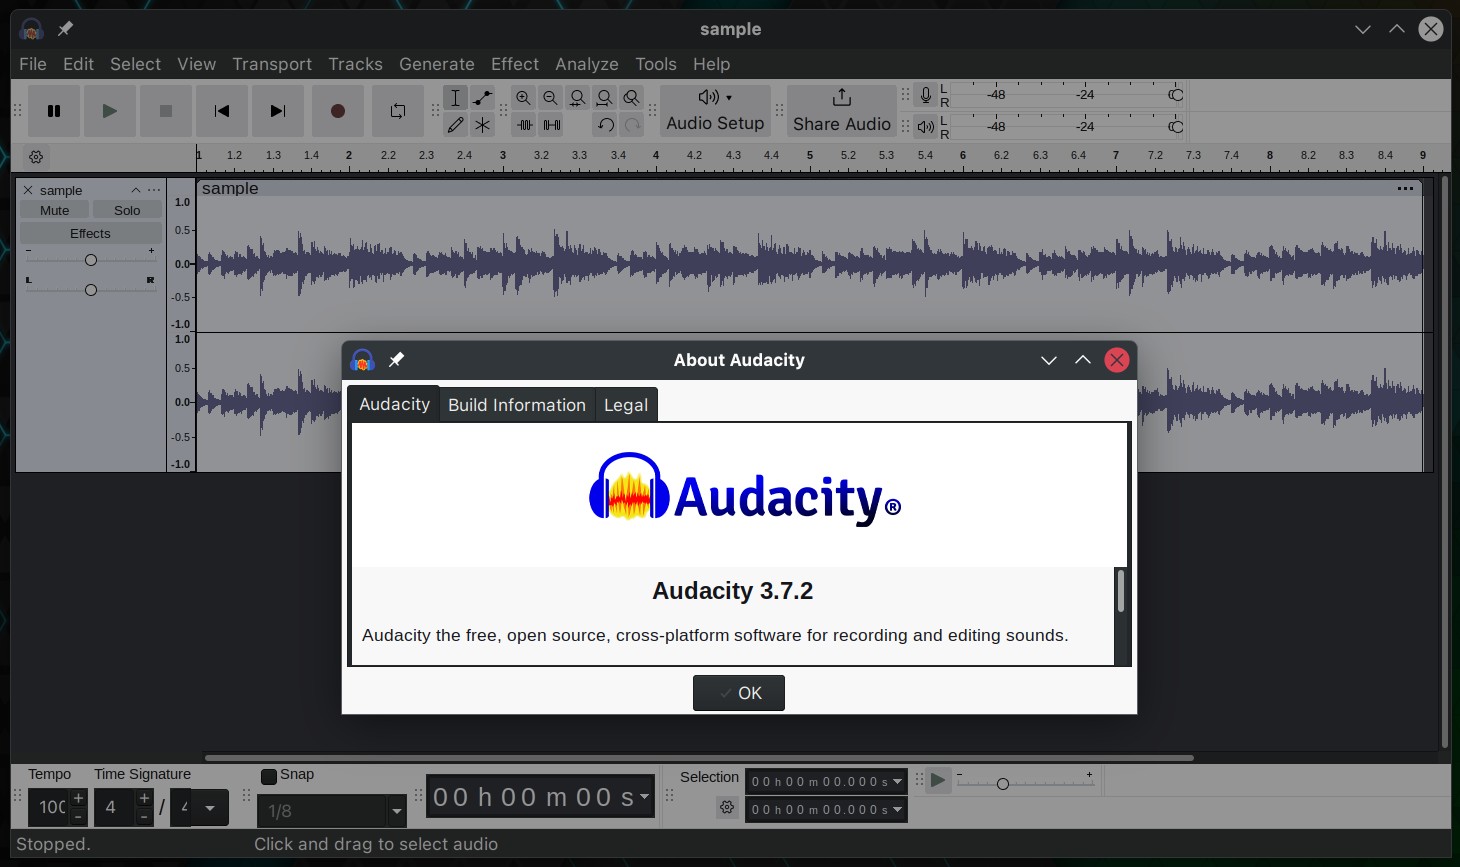Switch to the Build Information tab
Screen dimensions: 1460x867
coord(517,405)
